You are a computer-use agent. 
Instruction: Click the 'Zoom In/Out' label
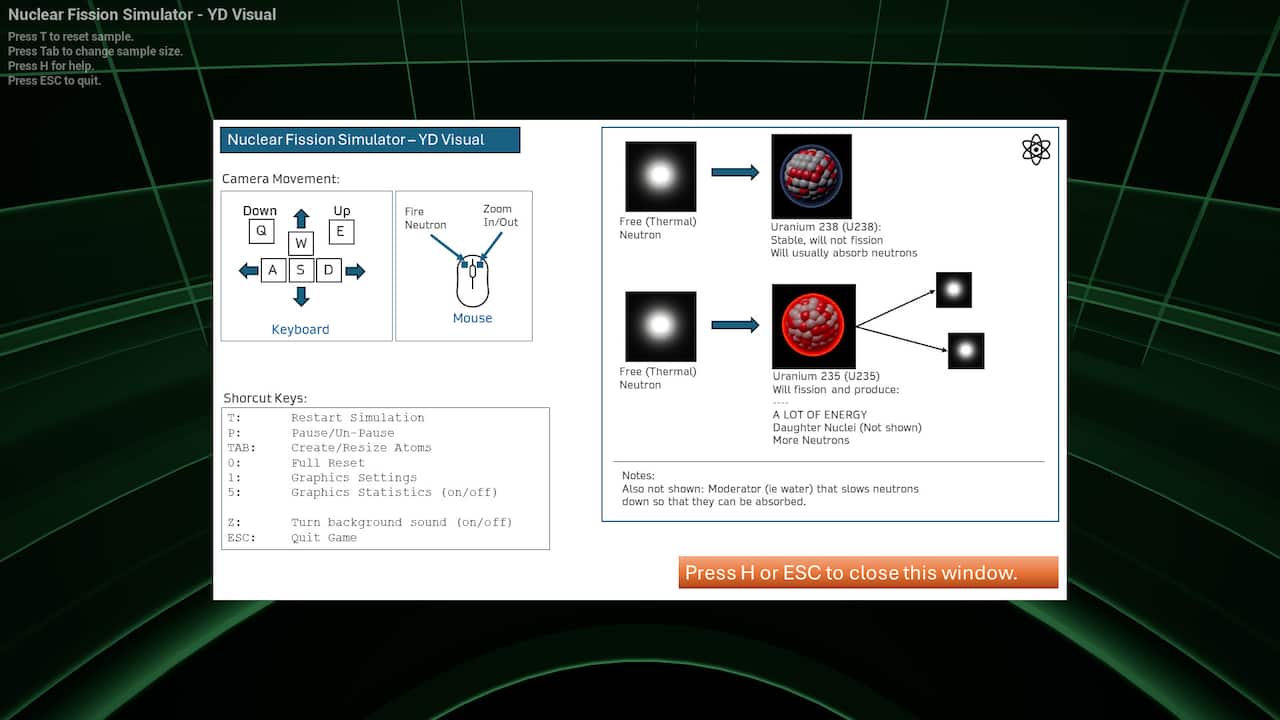click(x=501, y=216)
